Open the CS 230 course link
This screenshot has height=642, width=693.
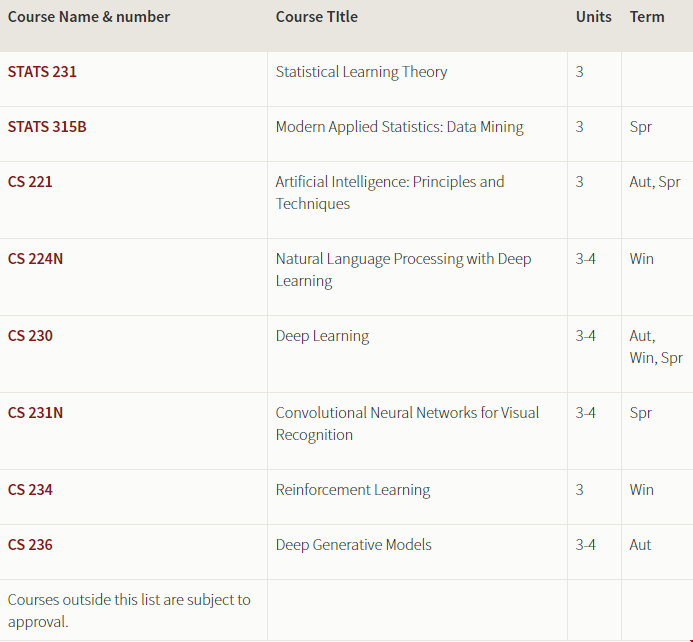tap(30, 336)
